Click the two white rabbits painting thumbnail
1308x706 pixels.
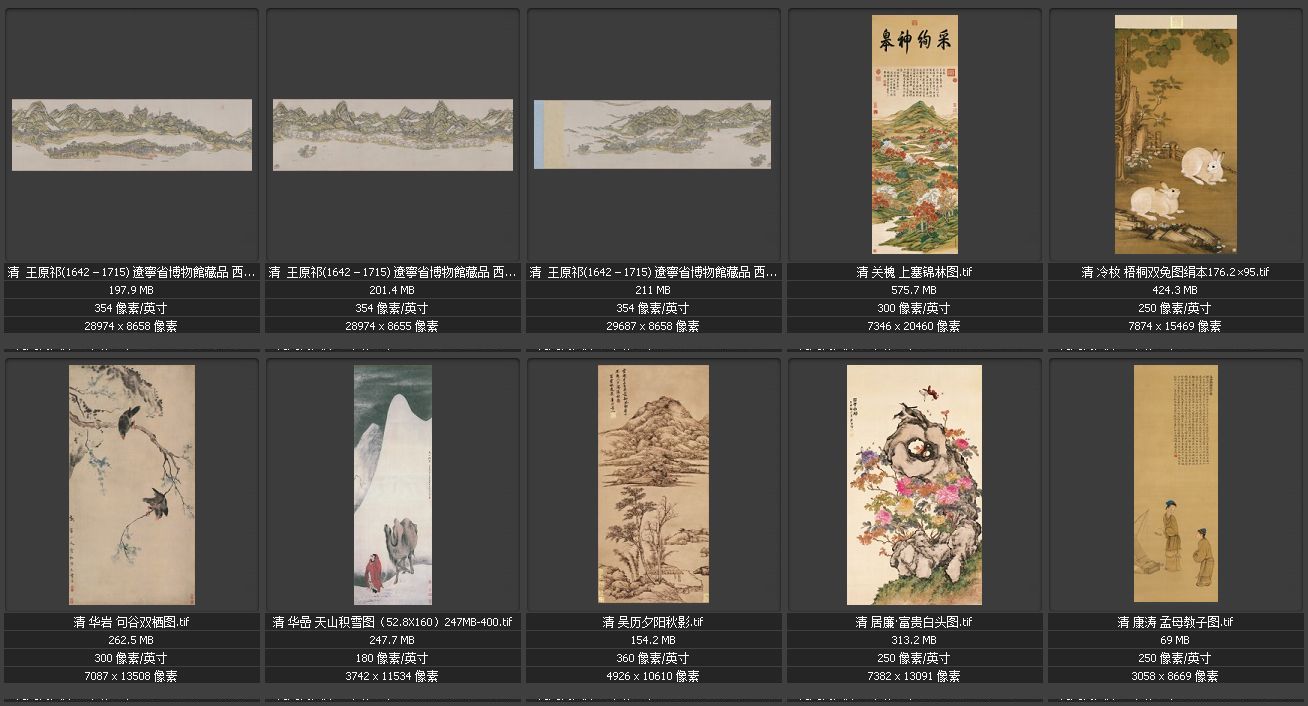1175,134
